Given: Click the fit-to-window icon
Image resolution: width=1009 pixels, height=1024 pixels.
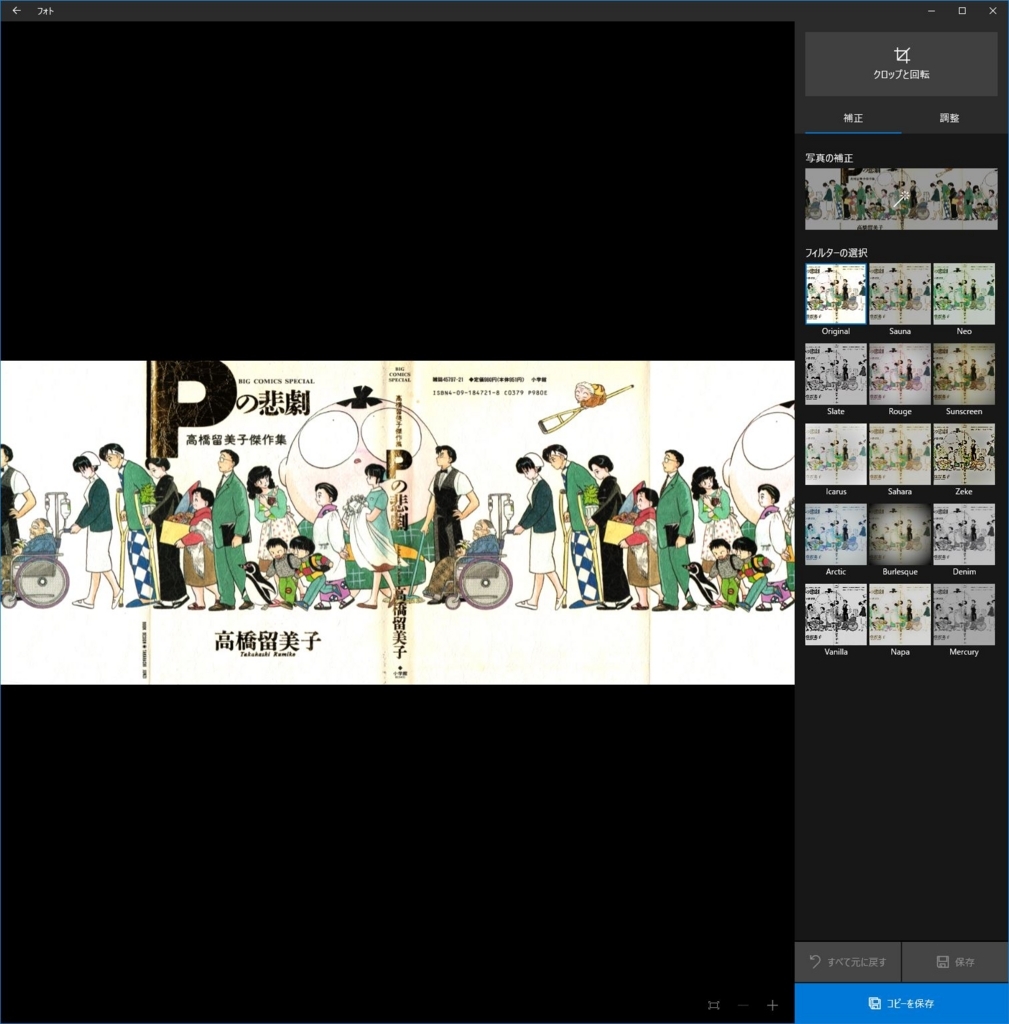Looking at the screenshot, I should click(x=714, y=1005).
